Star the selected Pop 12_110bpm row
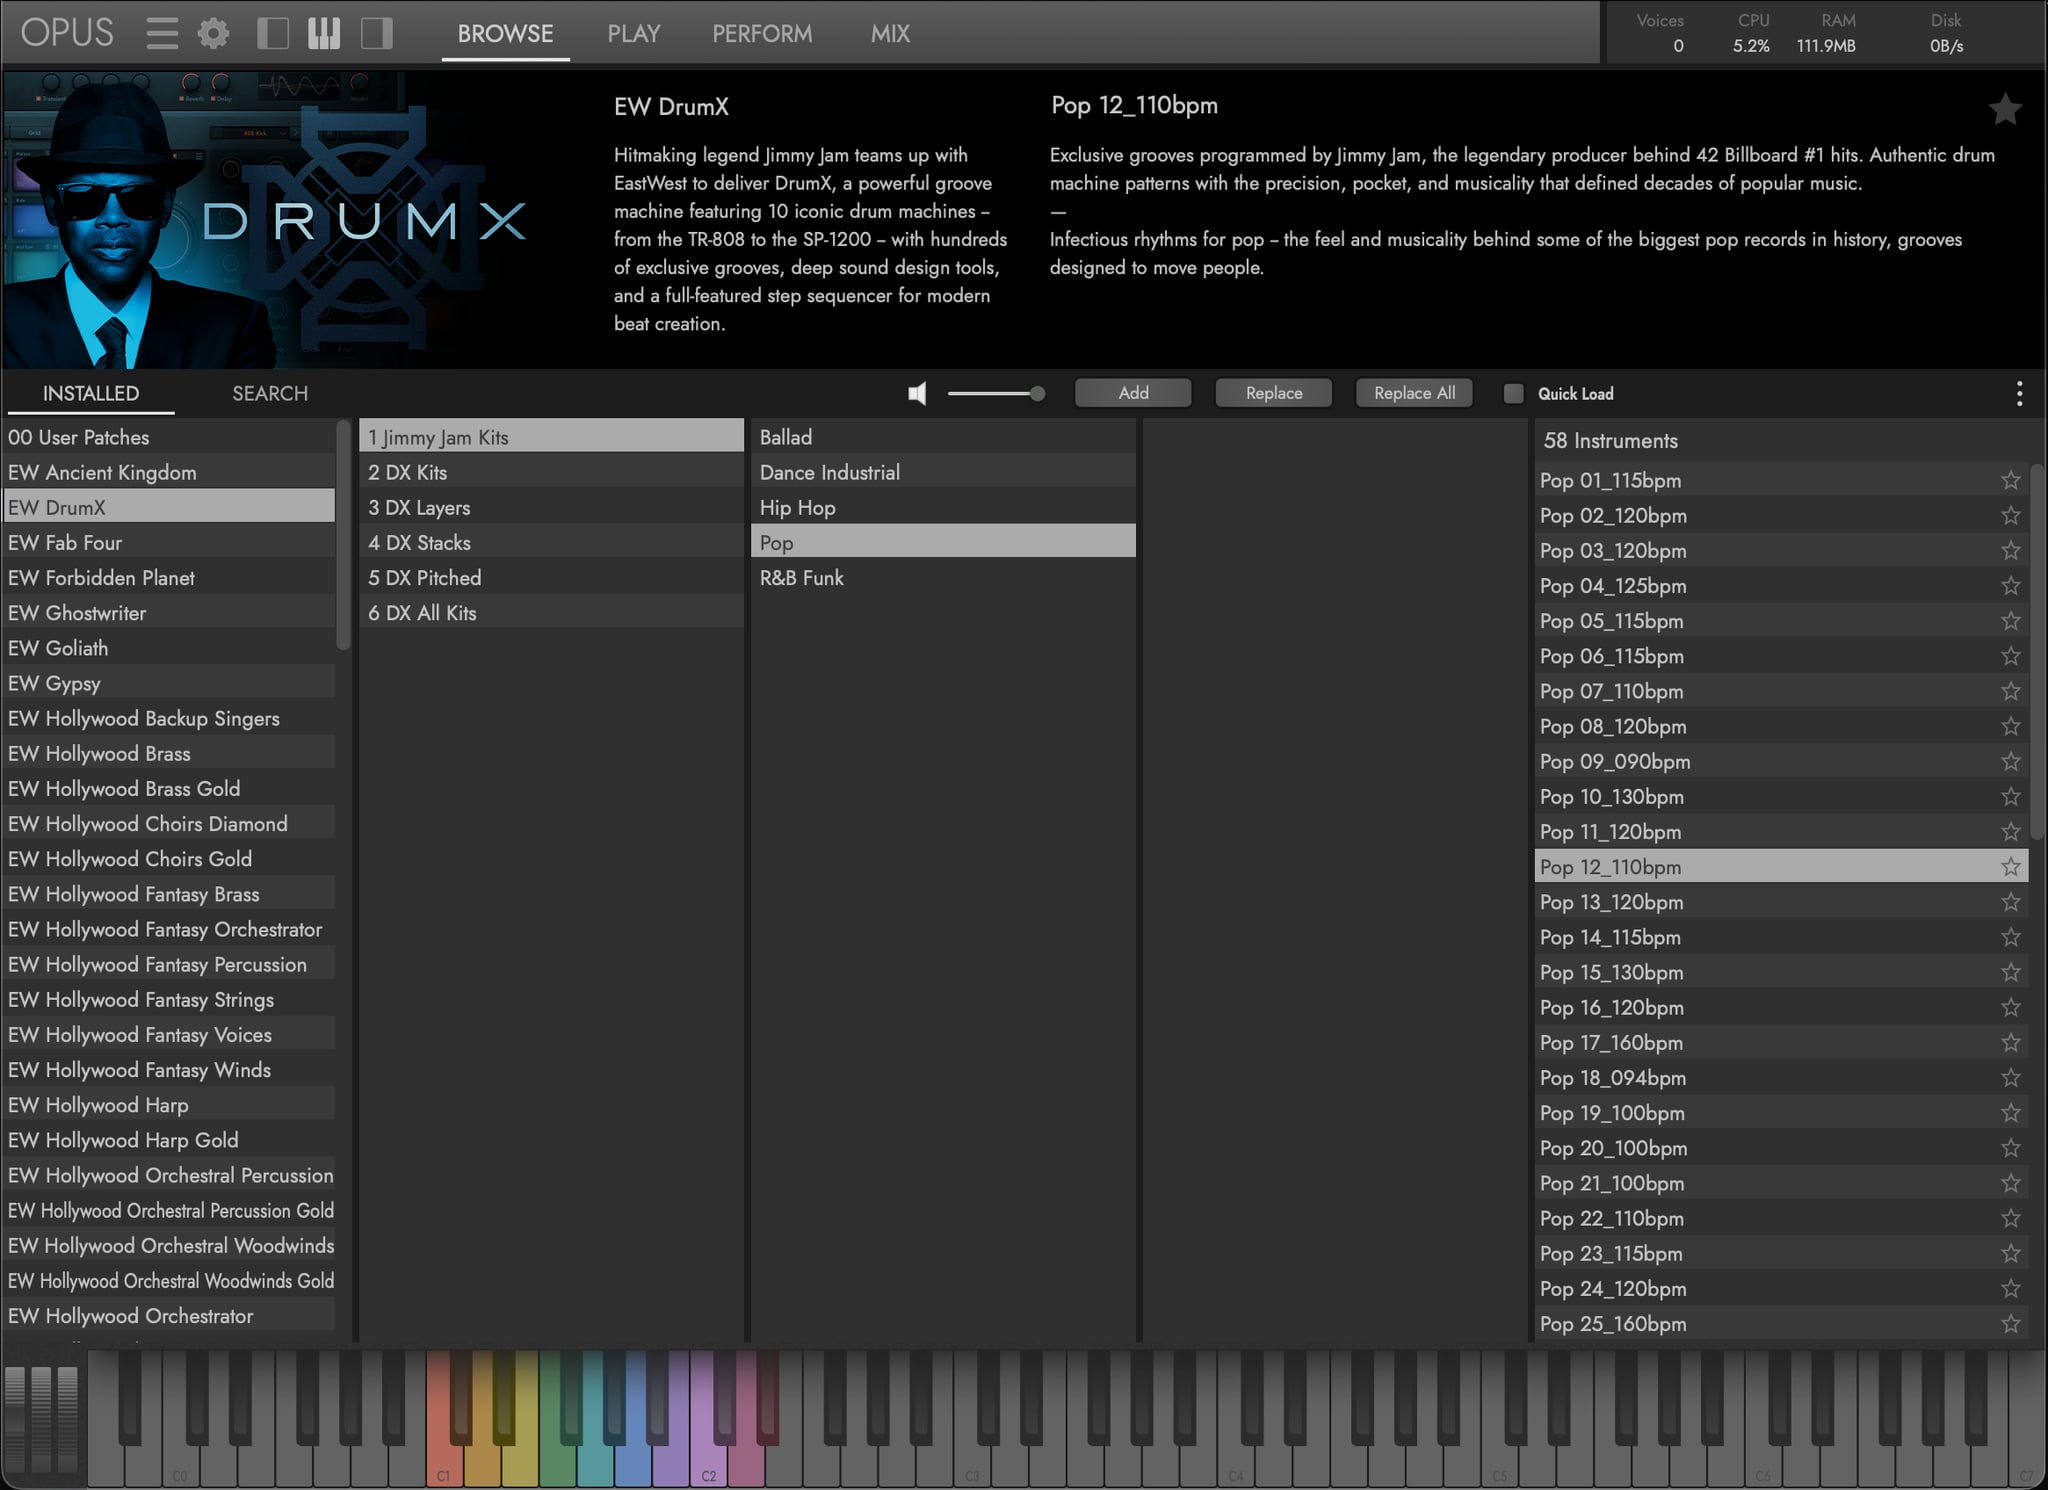 coord(2011,867)
